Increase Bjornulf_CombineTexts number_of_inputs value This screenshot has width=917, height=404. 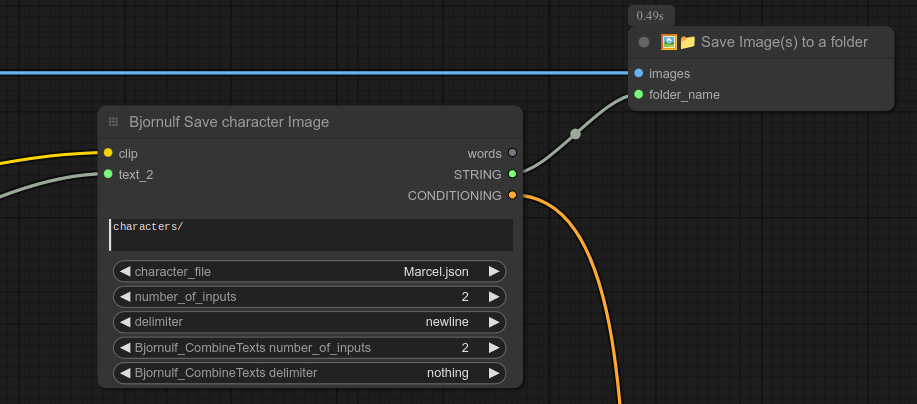coord(493,347)
